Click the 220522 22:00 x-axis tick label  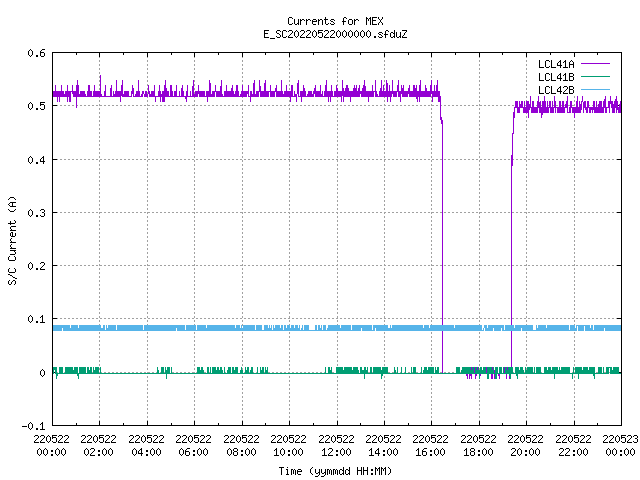pyautogui.click(x=573, y=445)
